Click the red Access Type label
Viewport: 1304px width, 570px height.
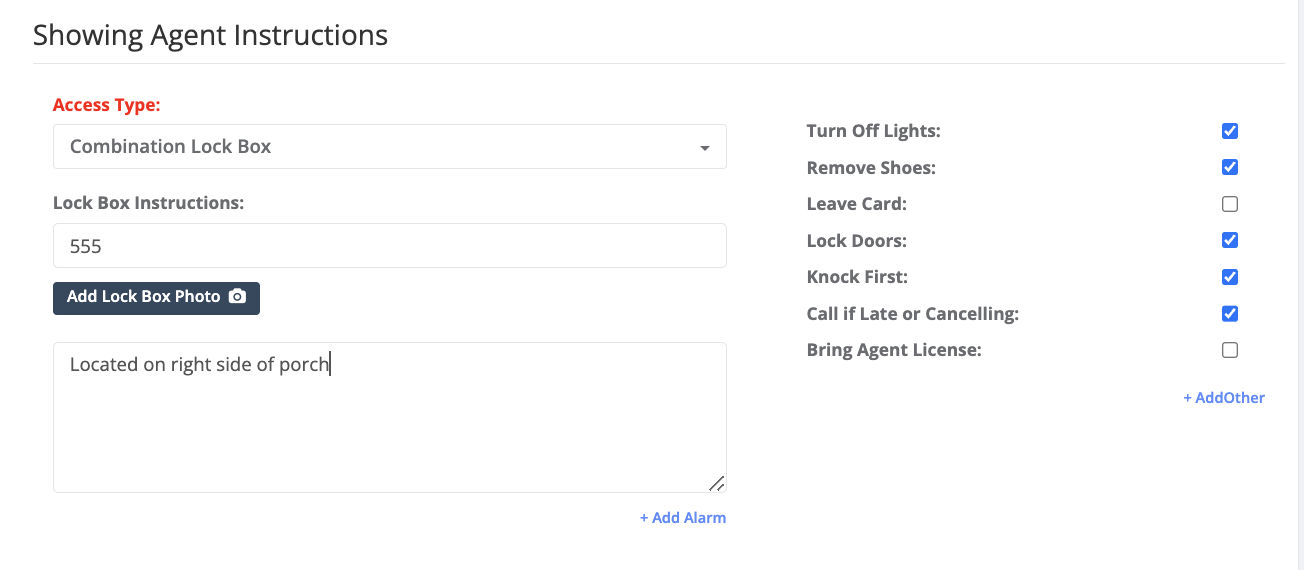click(x=107, y=105)
